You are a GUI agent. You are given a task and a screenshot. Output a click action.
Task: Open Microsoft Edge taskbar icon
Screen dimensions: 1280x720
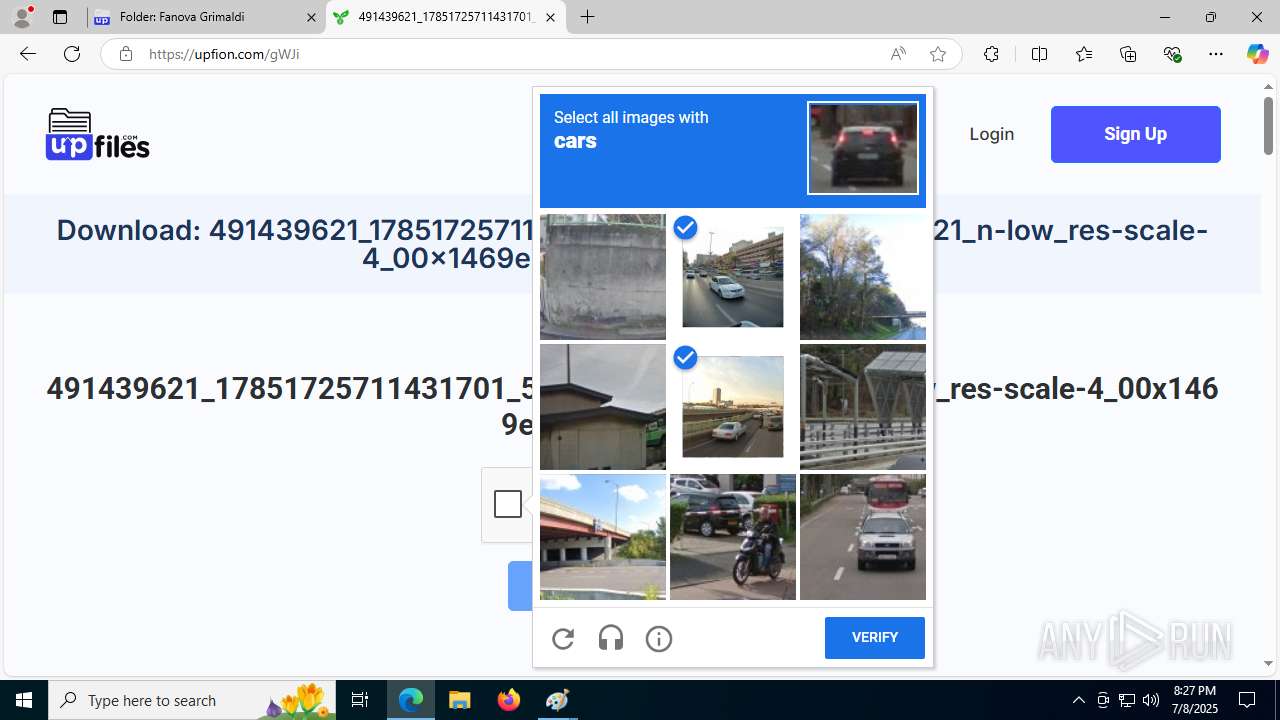(x=411, y=700)
